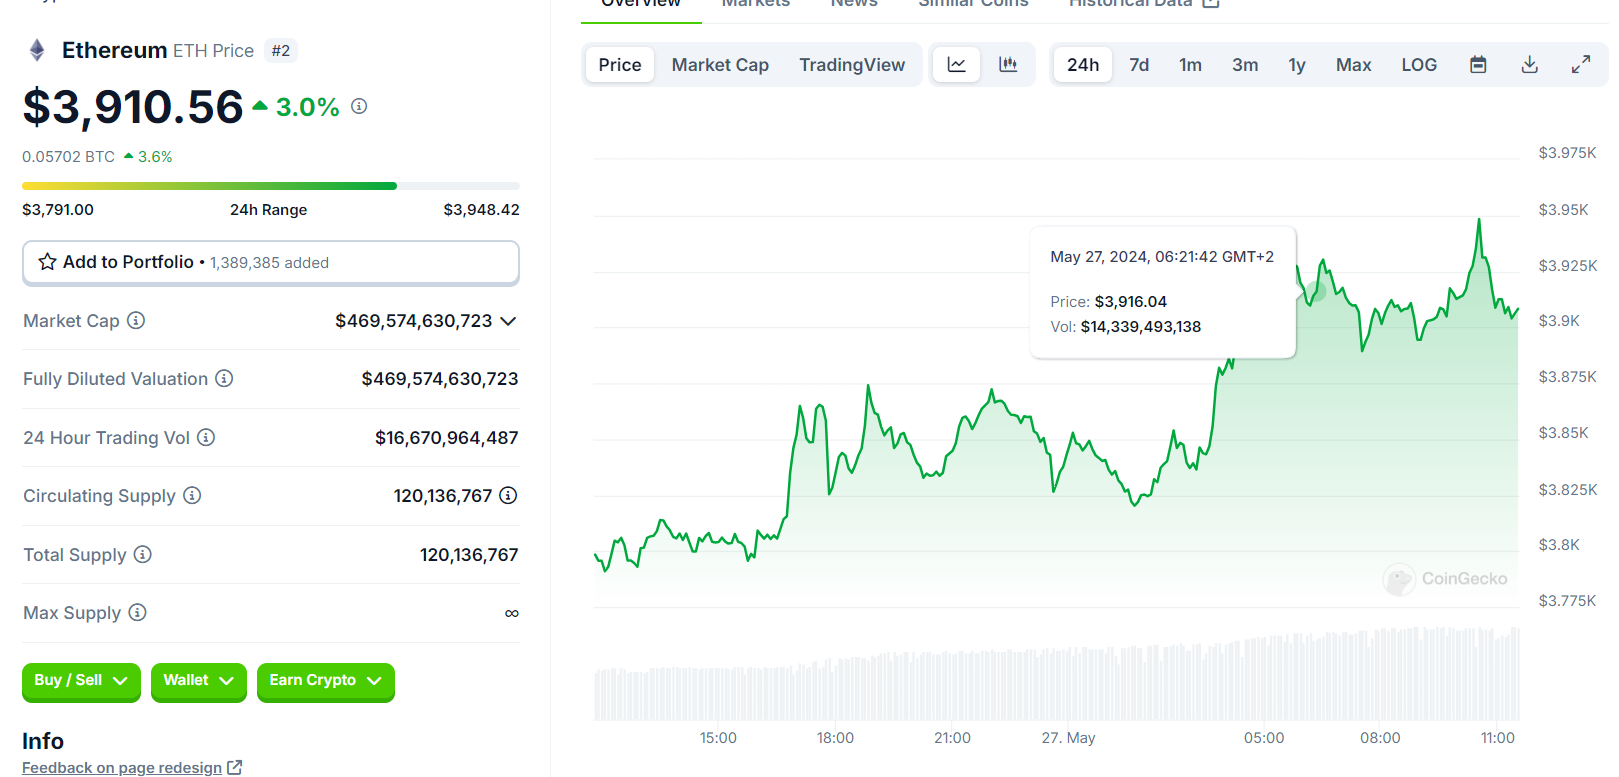Viewport: 1619px width, 777px height.
Task: Click the 27. May axis label
Action: [1068, 738]
